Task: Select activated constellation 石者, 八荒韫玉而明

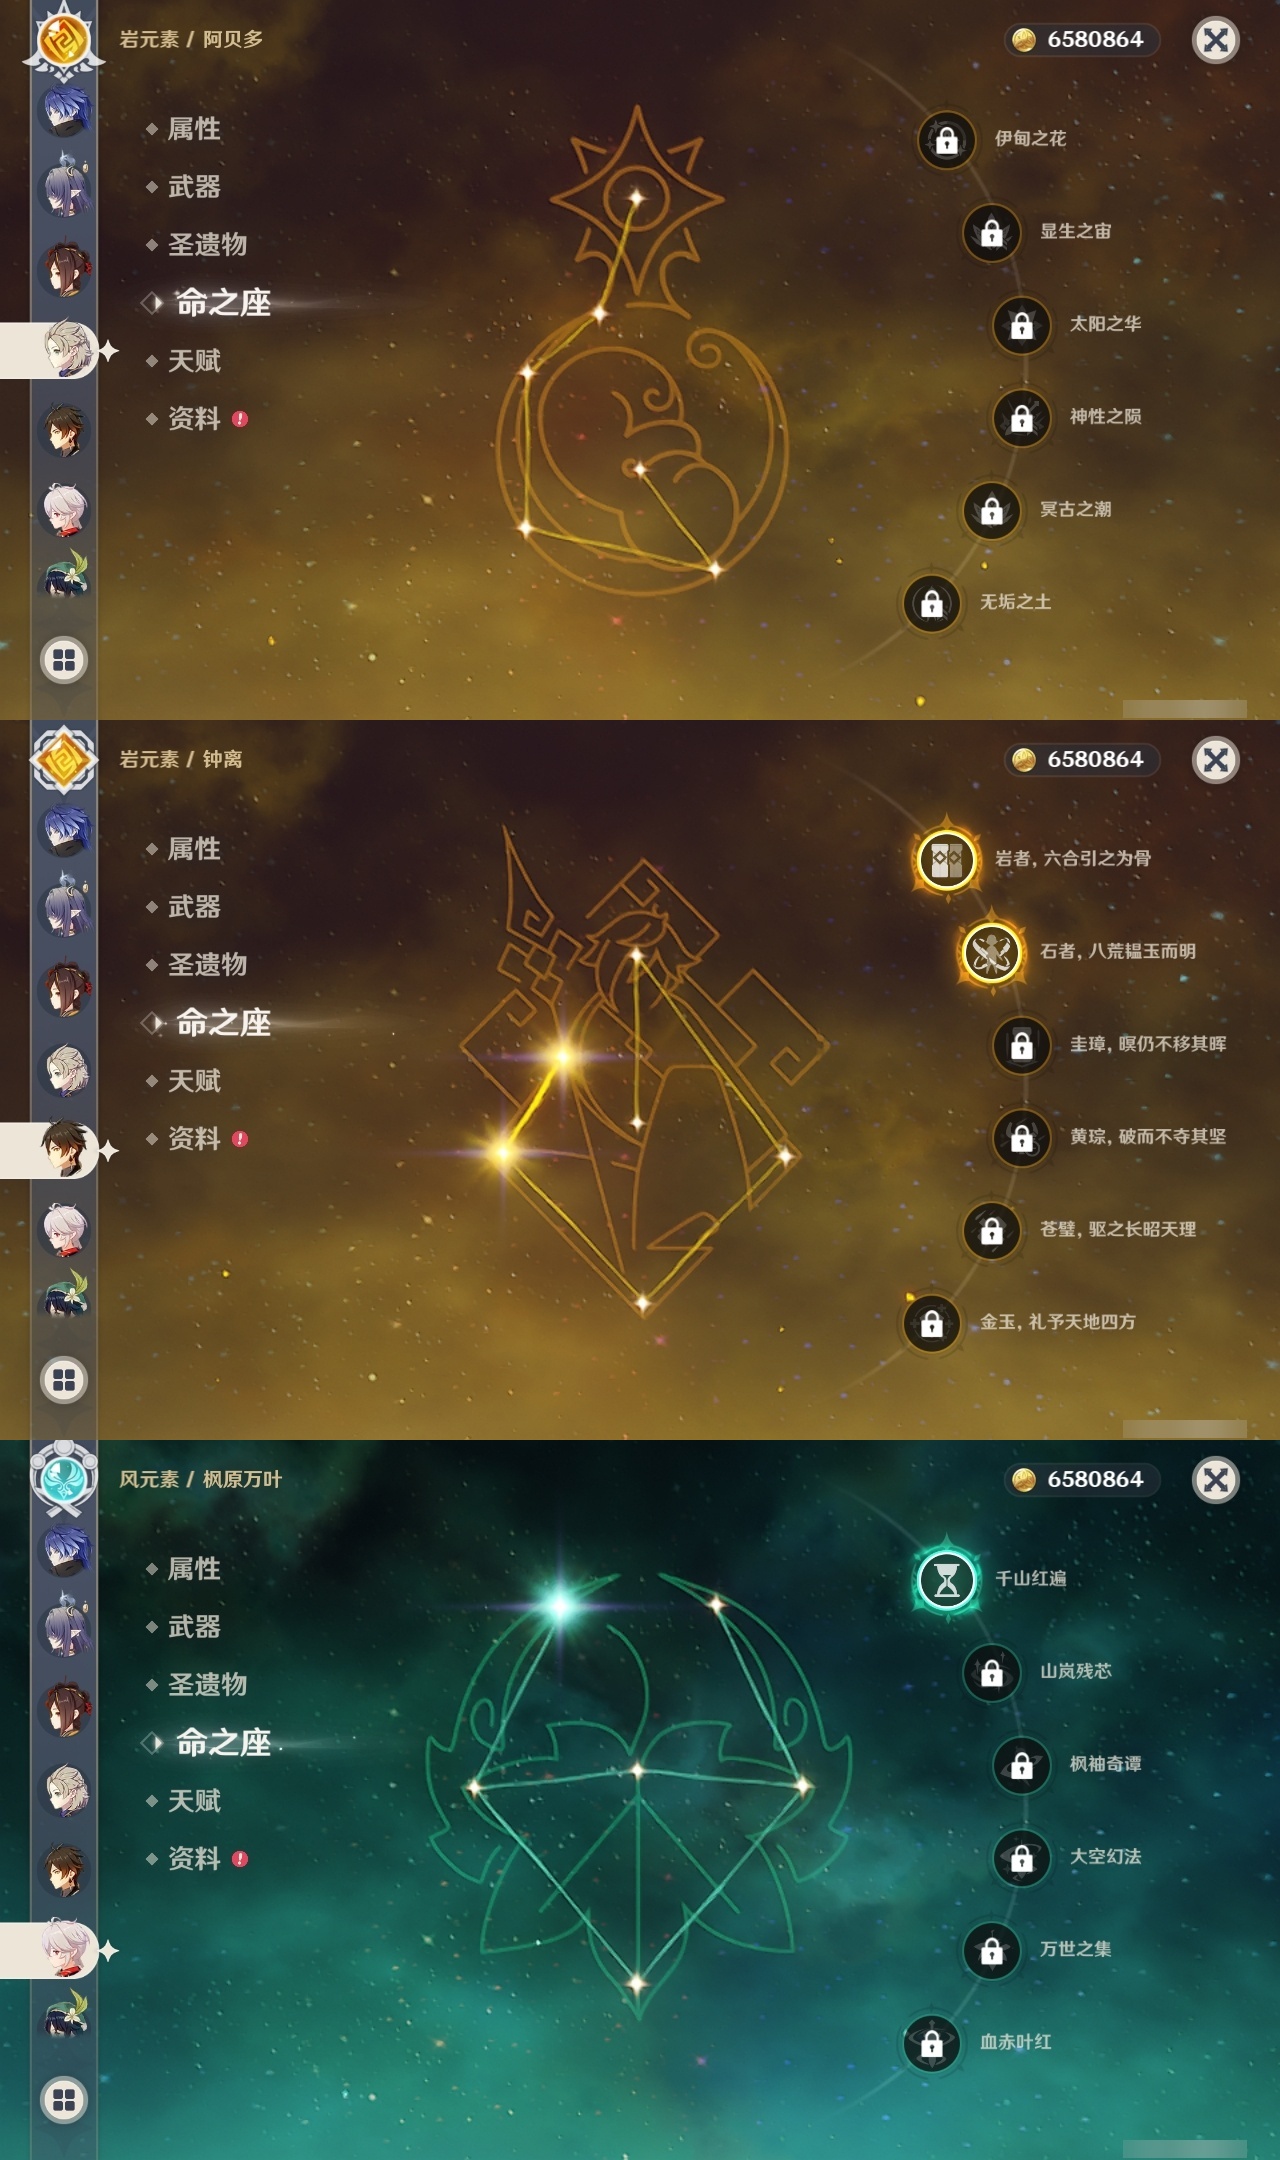Action: 991,952
